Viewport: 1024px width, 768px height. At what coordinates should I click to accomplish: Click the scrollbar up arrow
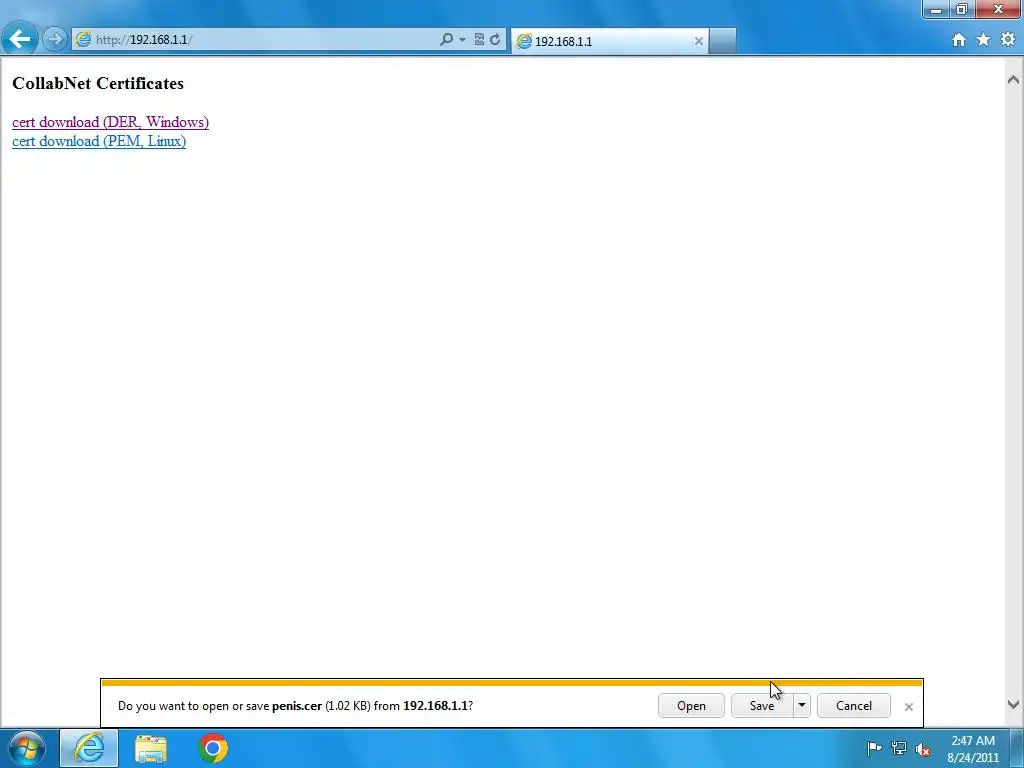[1014, 80]
